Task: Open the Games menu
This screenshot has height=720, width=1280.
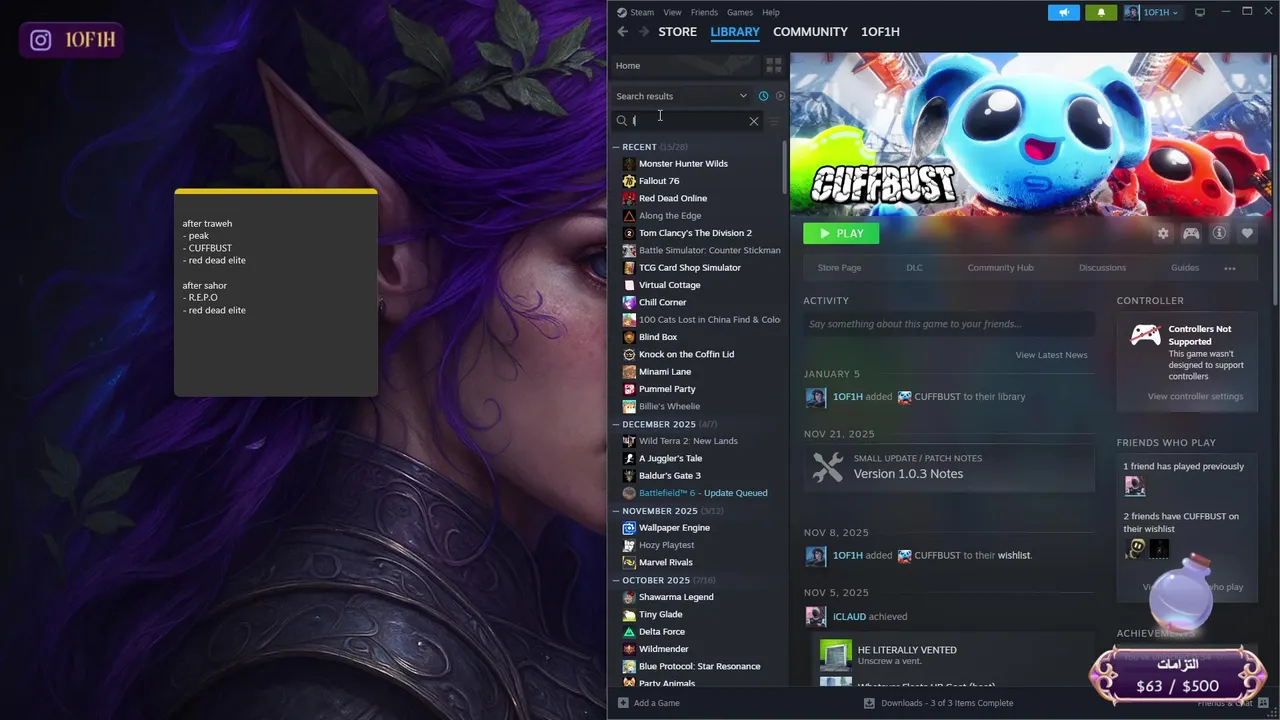Action: click(740, 12)
